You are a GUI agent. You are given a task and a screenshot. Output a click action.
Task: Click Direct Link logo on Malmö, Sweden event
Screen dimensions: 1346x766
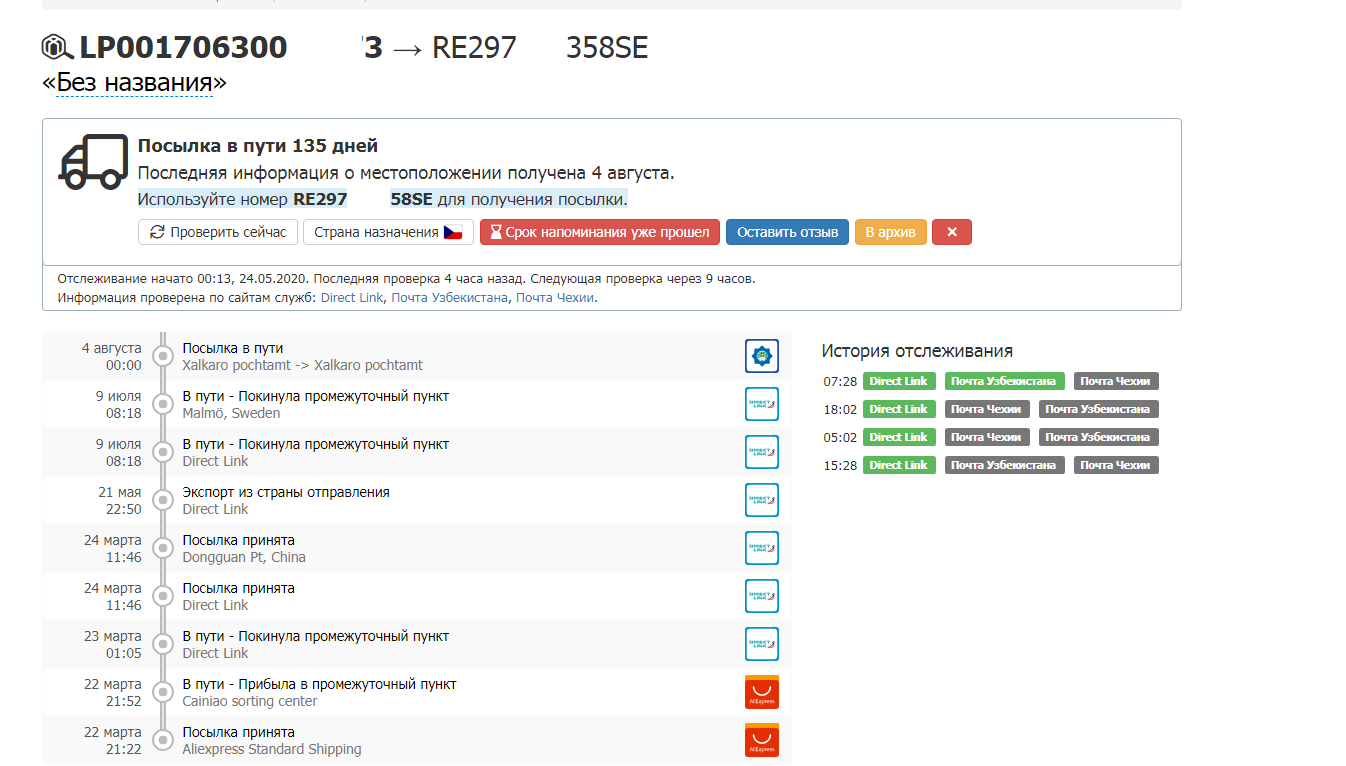click(x=761, y=404)
